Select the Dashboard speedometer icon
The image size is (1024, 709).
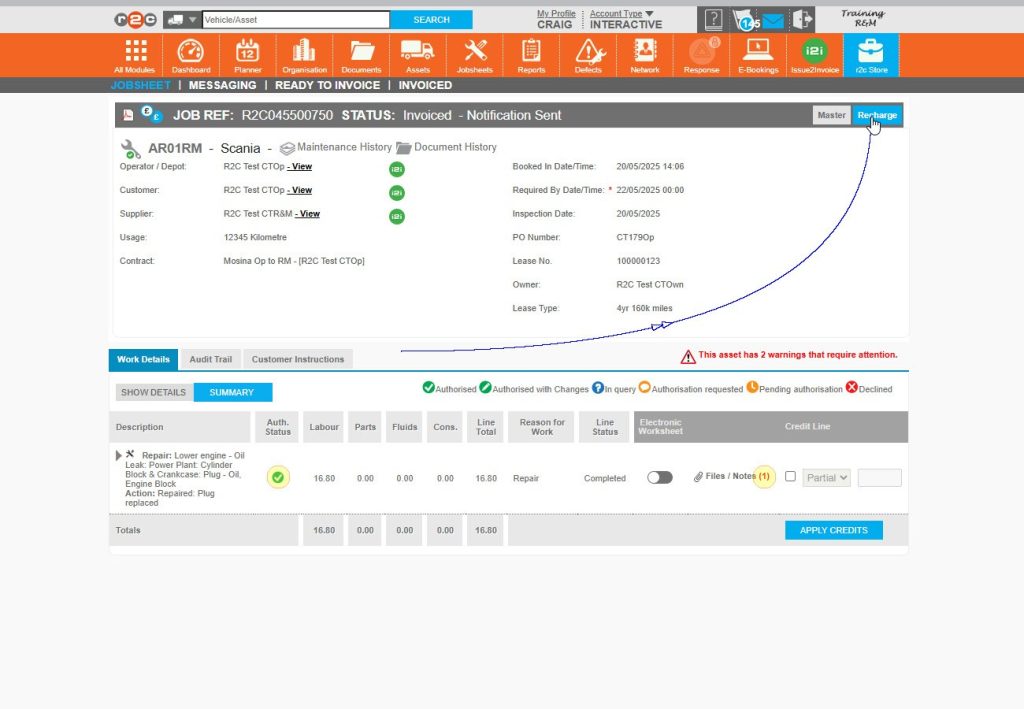coord(190,50)
